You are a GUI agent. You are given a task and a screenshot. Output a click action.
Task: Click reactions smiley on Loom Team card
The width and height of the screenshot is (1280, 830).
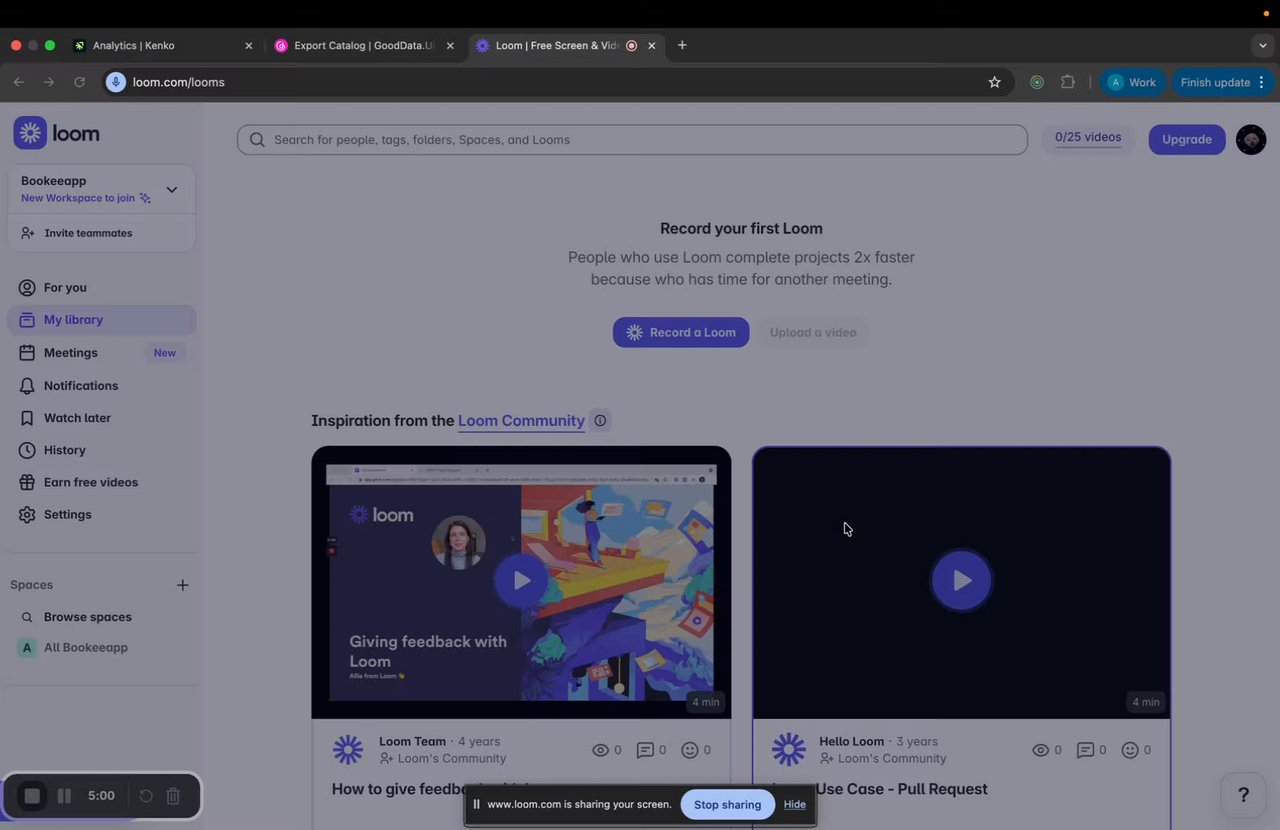pyautogui.click(x=689, y=750)
